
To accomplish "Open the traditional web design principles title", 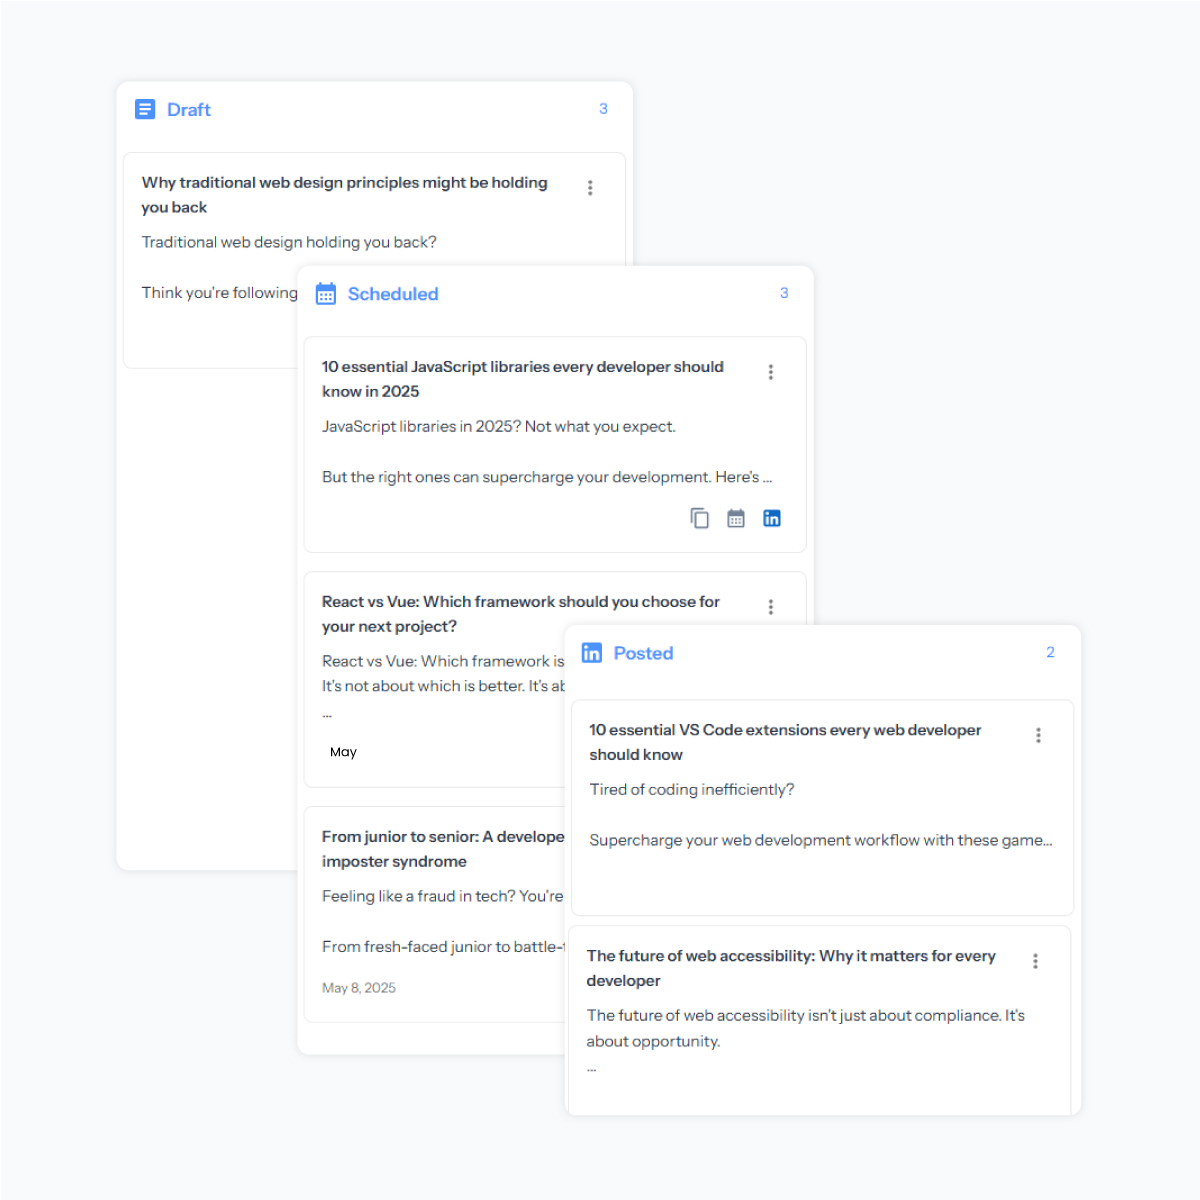I will coord(344,195).
